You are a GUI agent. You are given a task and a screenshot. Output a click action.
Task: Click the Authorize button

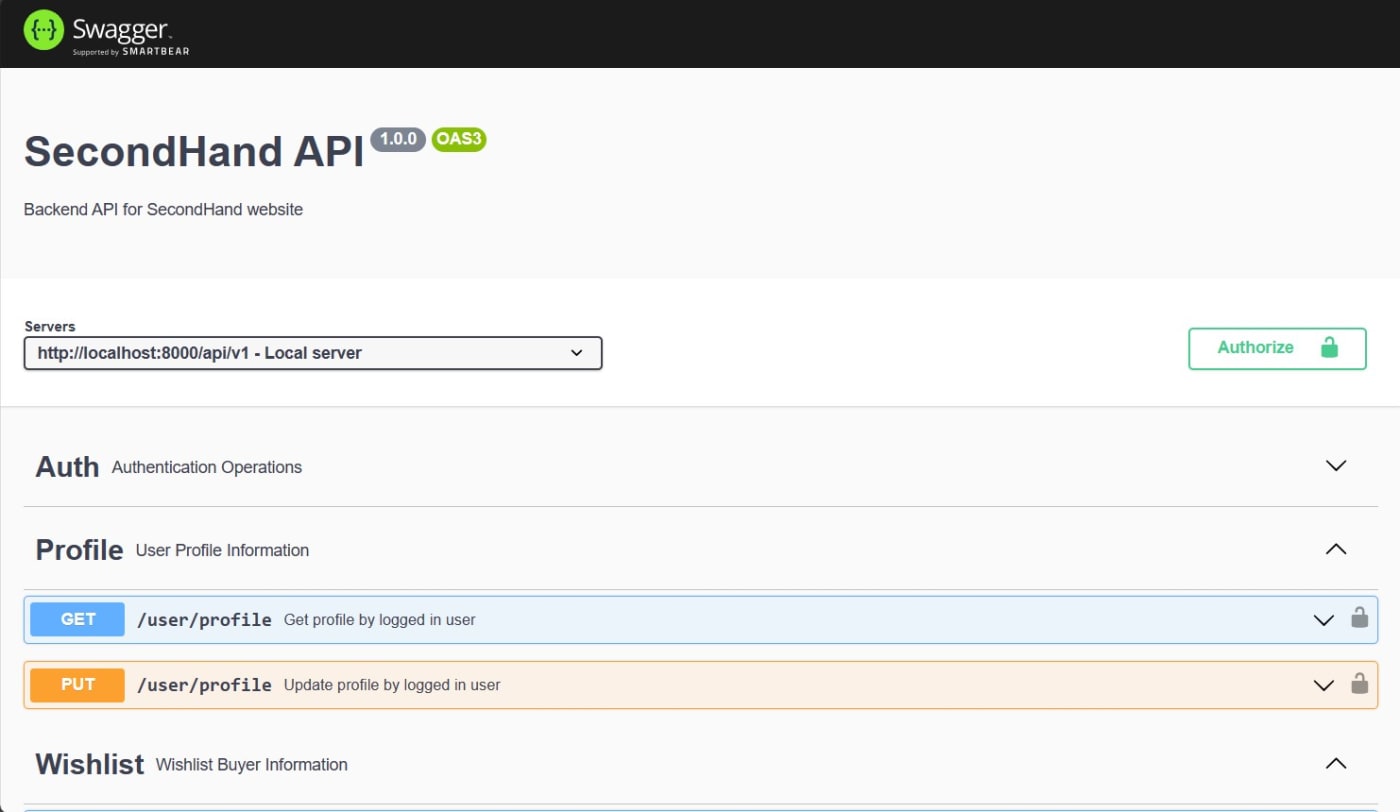tap(1277, 349)
